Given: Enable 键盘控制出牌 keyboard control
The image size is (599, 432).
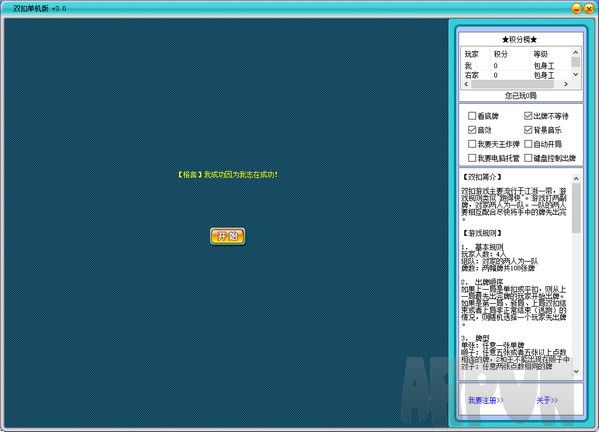Looking at the screenshot, I should pyautogui.click(x=528, y=158).
